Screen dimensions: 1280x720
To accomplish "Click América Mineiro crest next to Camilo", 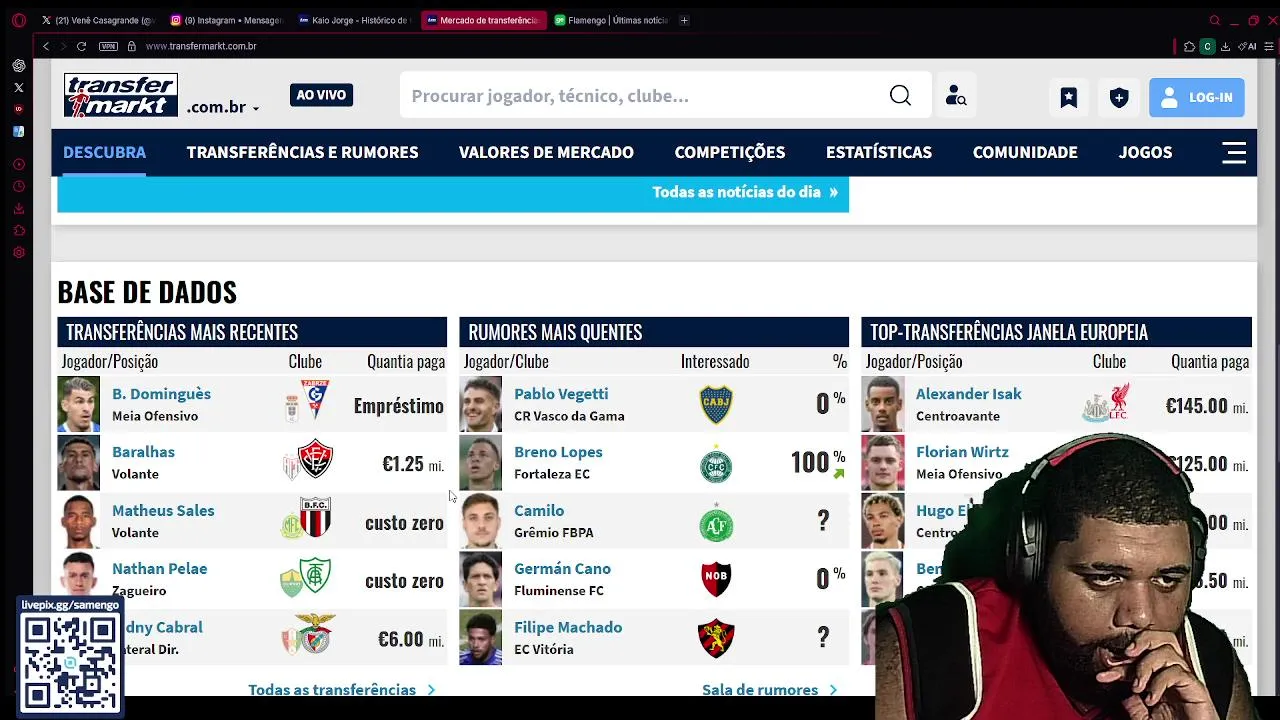I will coord(716,522).
